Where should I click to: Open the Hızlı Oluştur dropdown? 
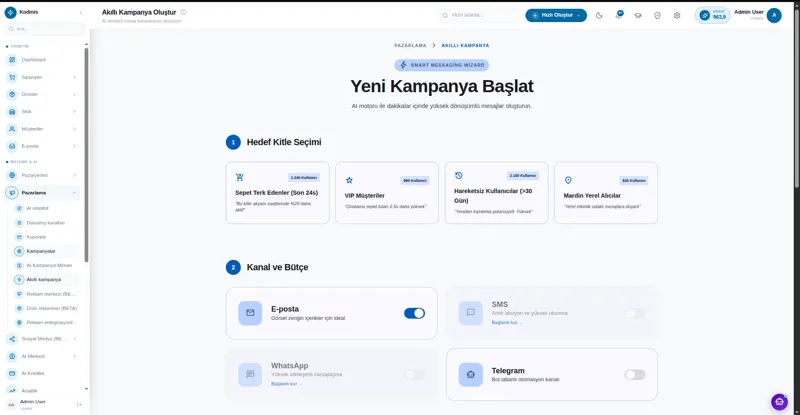coord(556,15)
